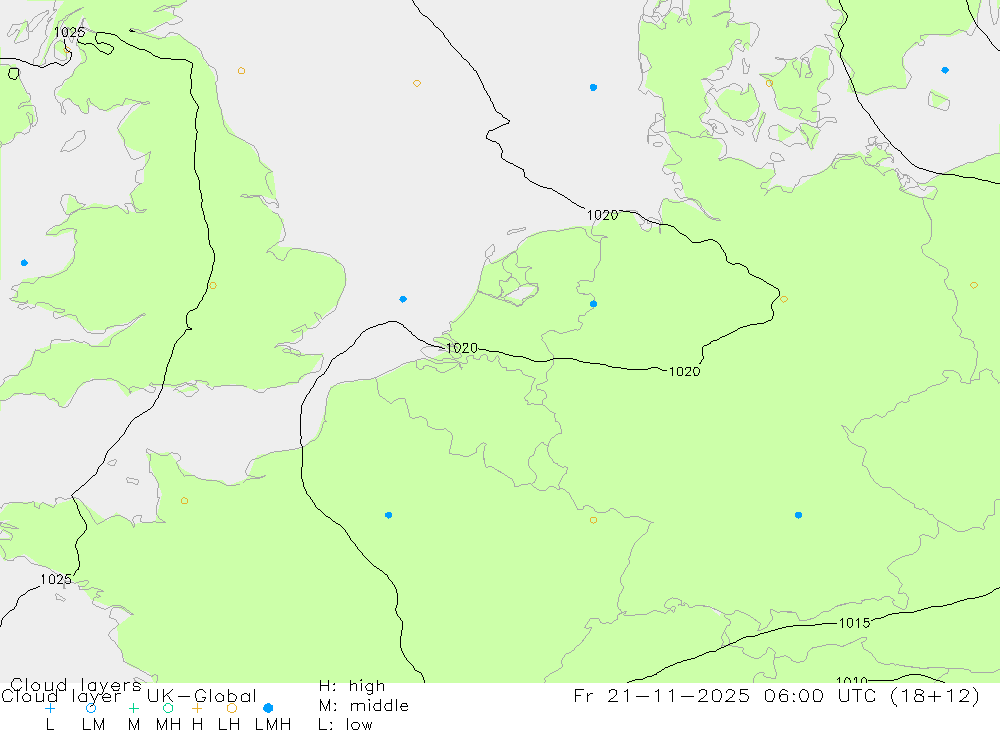Click the green circle MH legend symbol
The image size is (1000, 733).
(168, 708)
